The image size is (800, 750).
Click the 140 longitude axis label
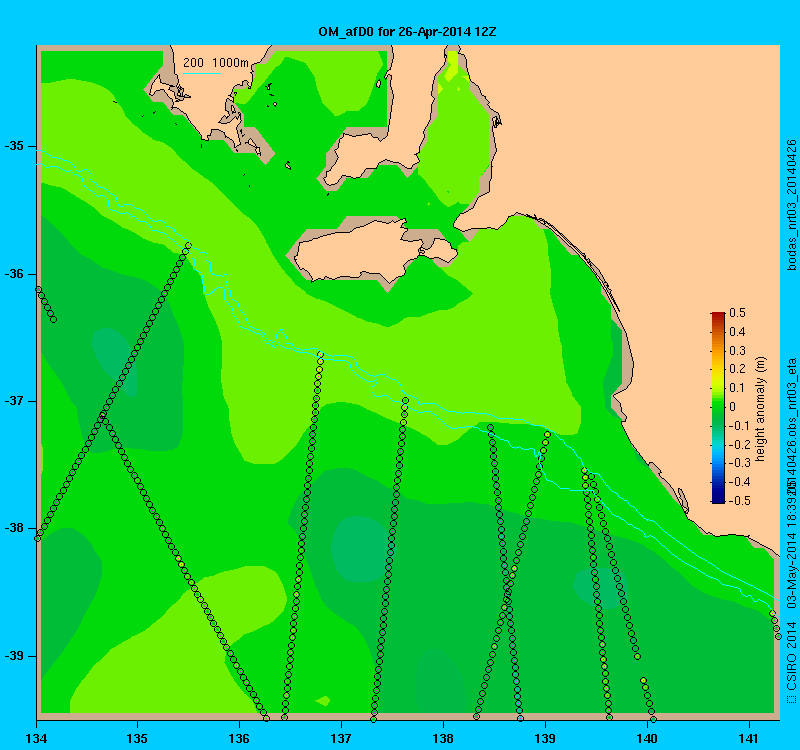[x=647, y=738]
